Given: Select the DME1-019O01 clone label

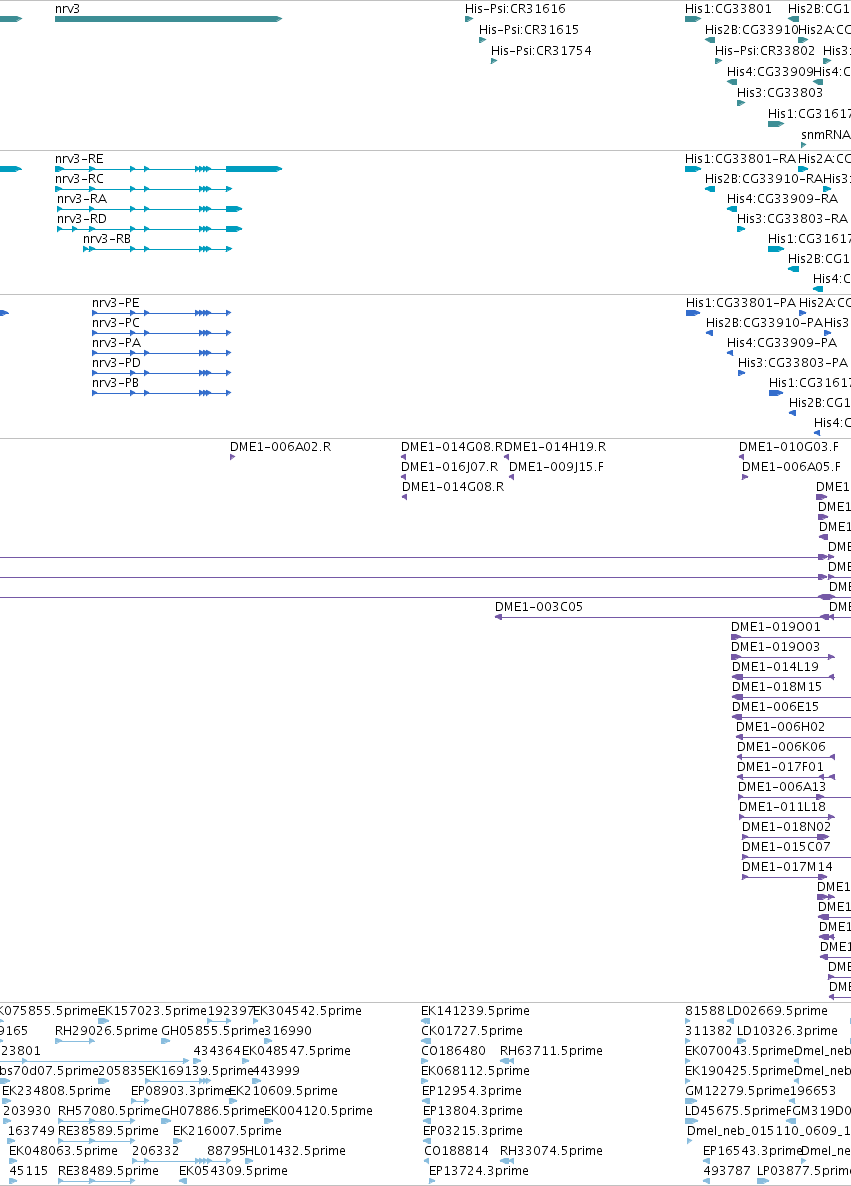Looking at the screenshot, I should point(775,627).
